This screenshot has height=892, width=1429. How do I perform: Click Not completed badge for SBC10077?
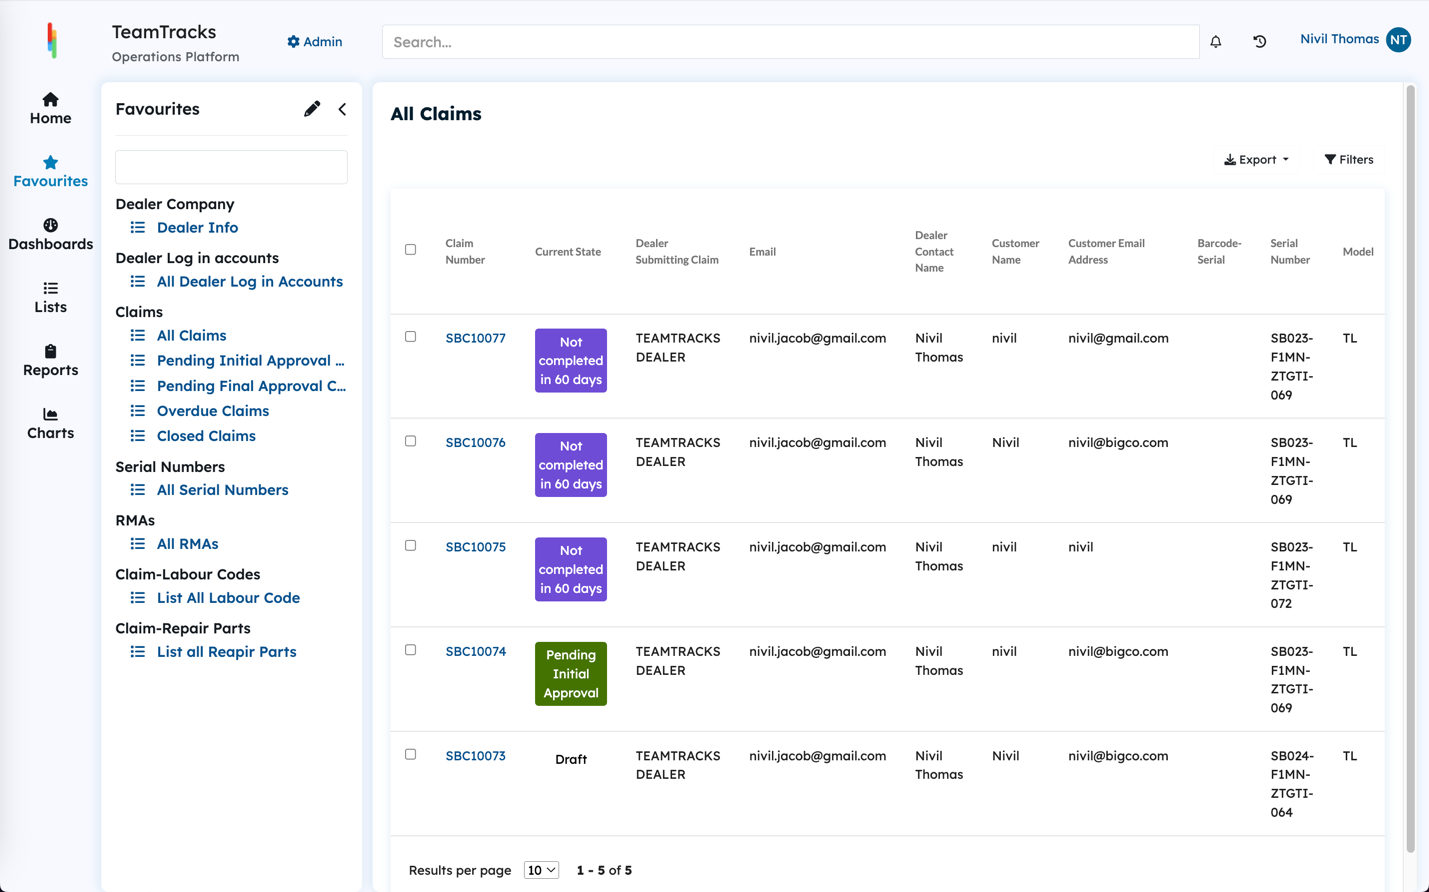(571, 361)
